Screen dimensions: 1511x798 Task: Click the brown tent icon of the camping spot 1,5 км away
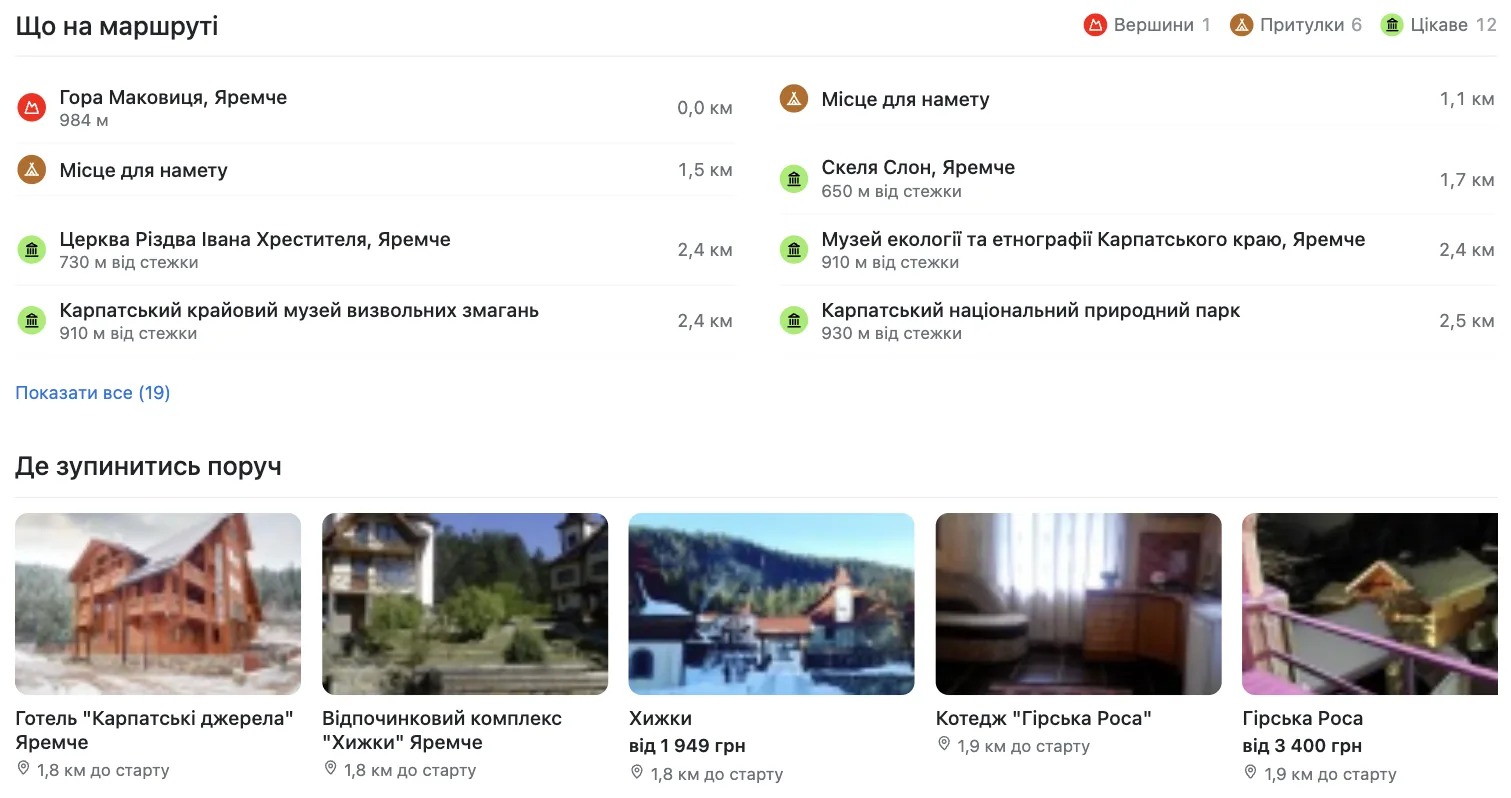click(x=32, y=170)
